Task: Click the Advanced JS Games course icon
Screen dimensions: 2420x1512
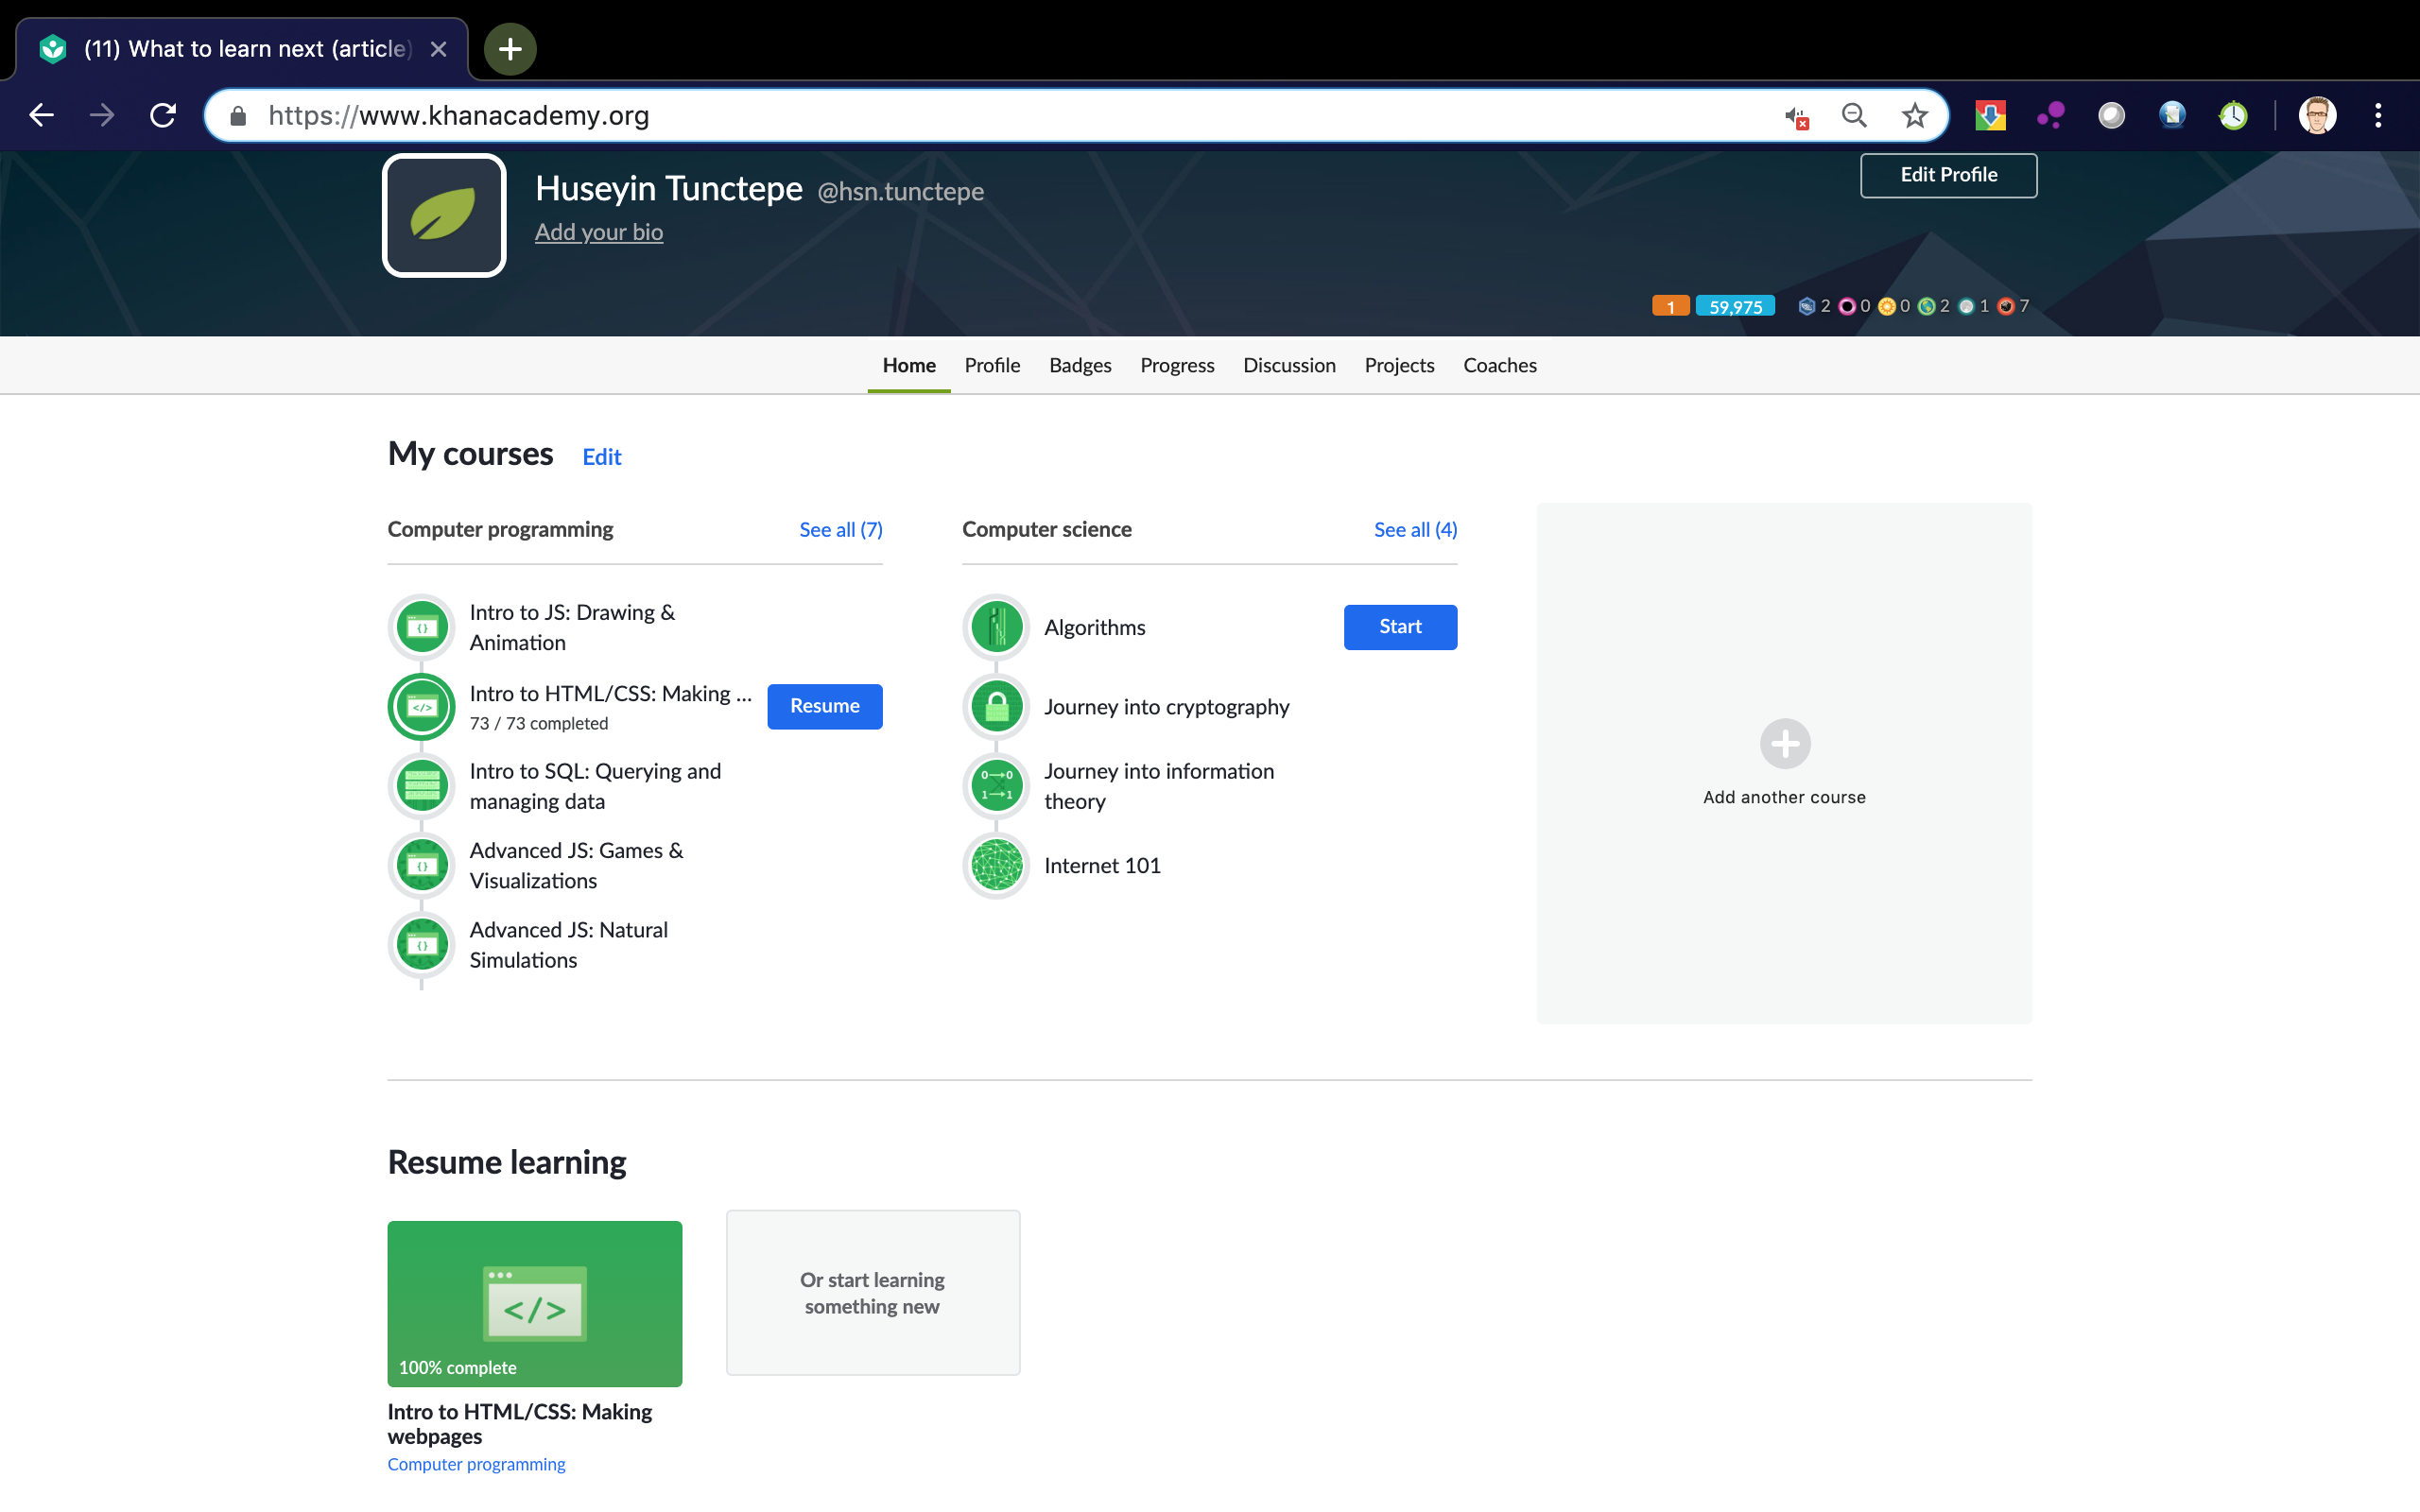Action: click(x=422, y=865)
